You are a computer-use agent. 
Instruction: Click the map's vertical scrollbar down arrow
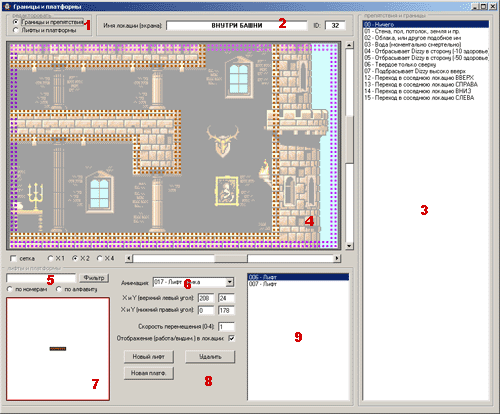pyautogui.click(x=349, y=246)
